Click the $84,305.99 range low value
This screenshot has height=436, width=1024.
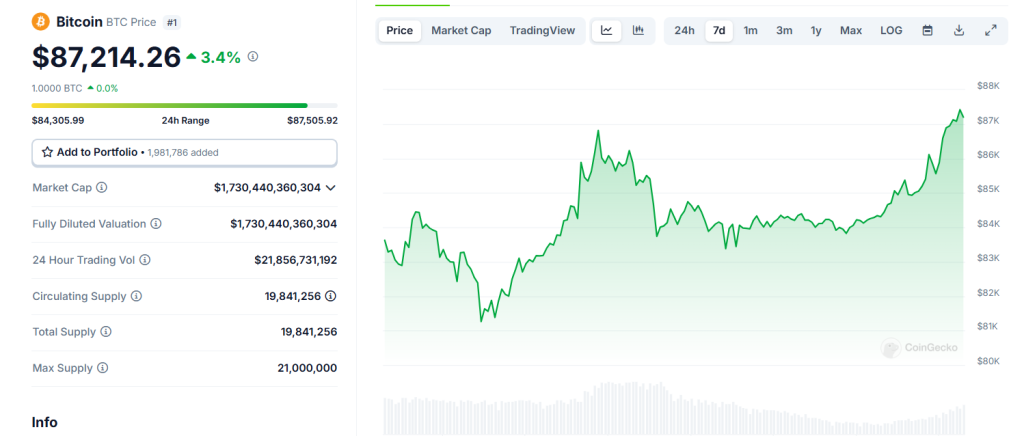tap(58, 121)
